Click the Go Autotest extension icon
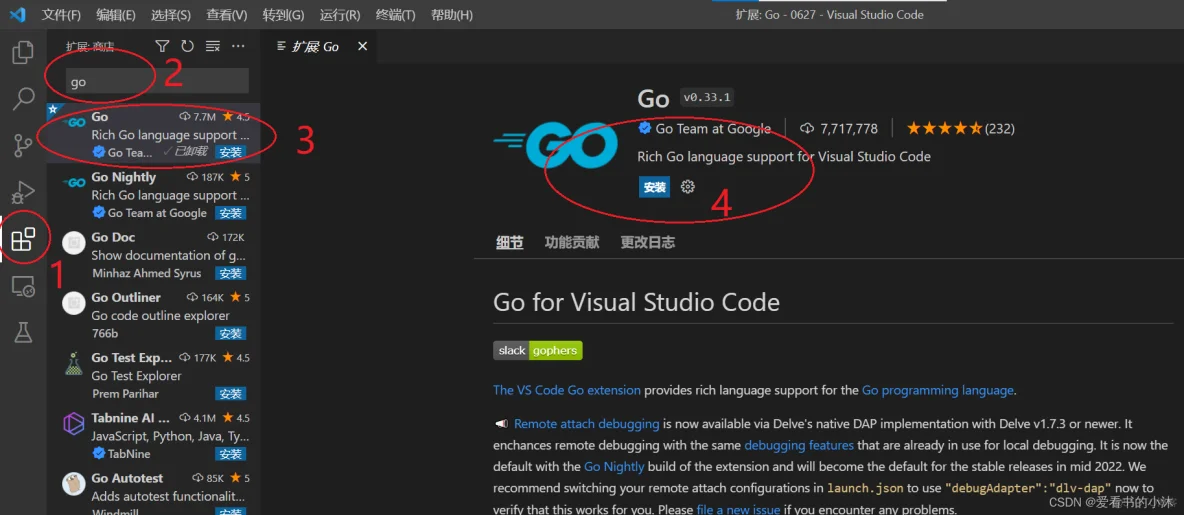Screen dimensions: 1184x515 [74, 483]
